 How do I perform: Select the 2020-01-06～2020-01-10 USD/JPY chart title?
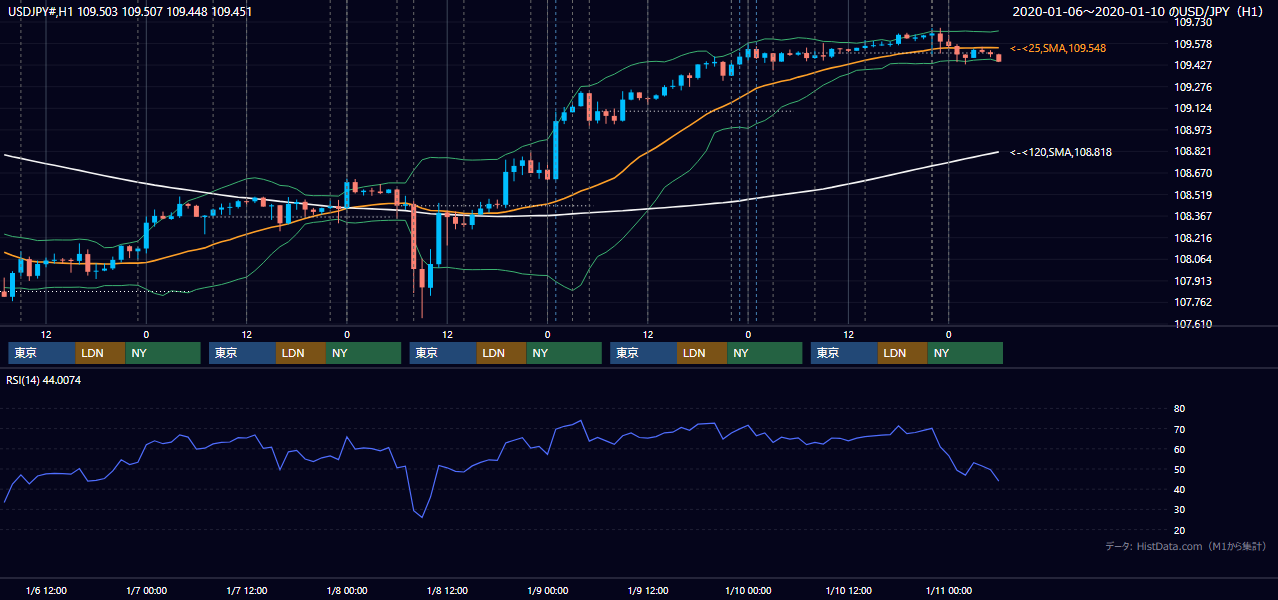pos(1139,11)
